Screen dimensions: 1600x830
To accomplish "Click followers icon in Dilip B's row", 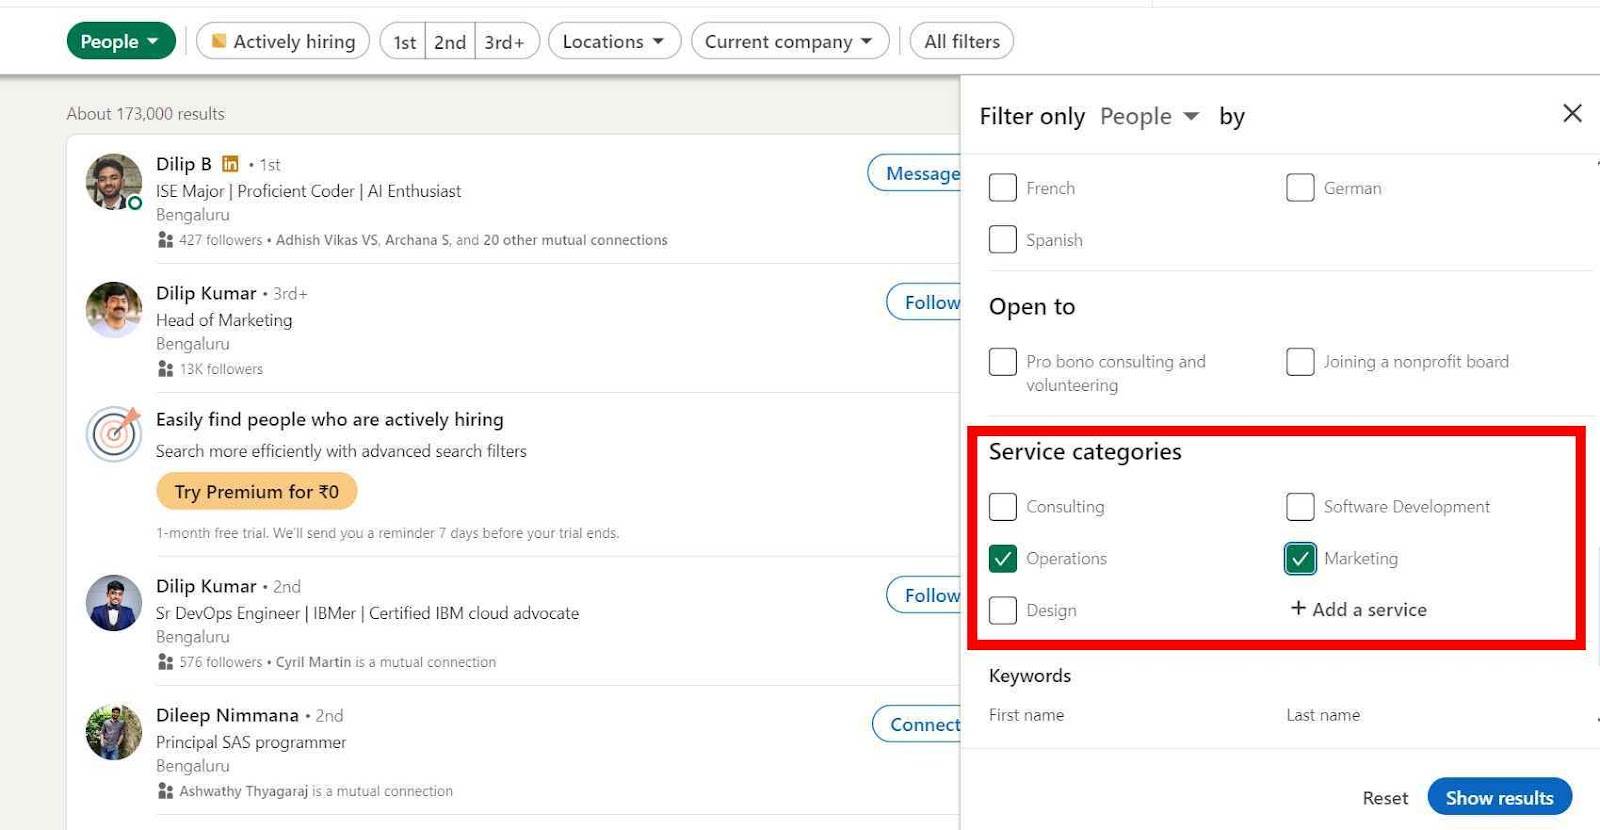I will click(165, 240).
